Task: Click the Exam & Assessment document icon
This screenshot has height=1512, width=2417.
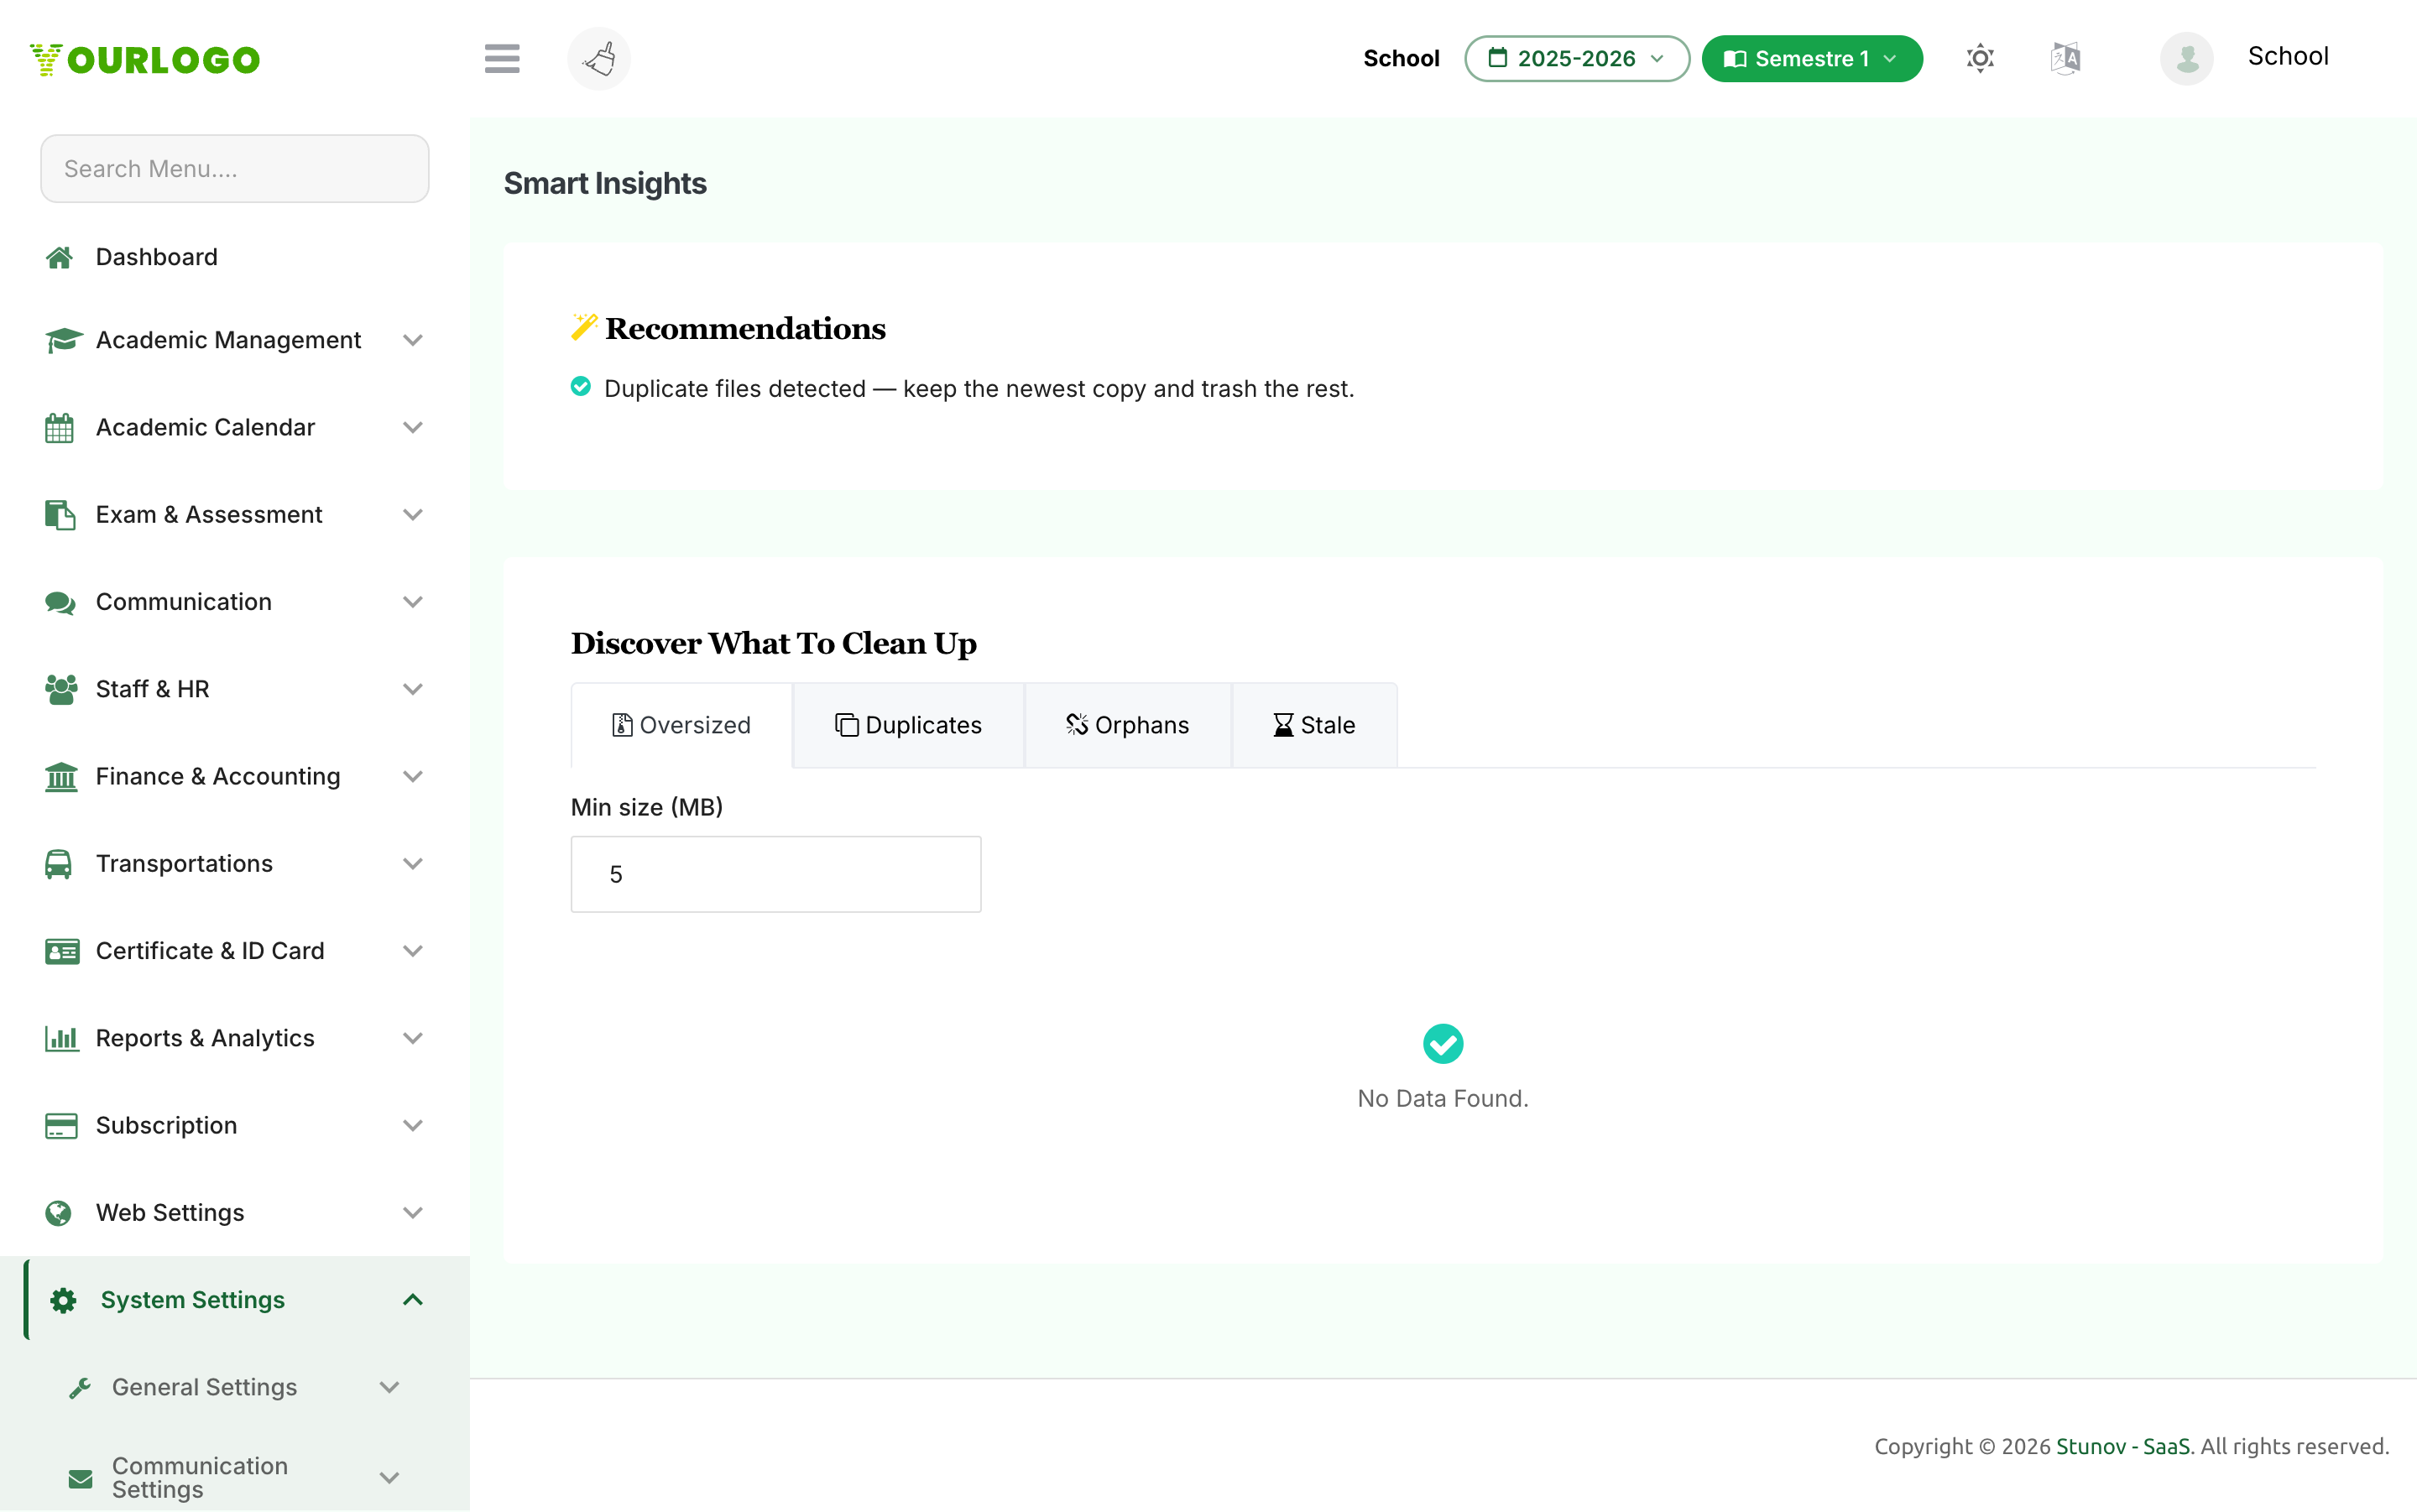Action: click(60, 515)
